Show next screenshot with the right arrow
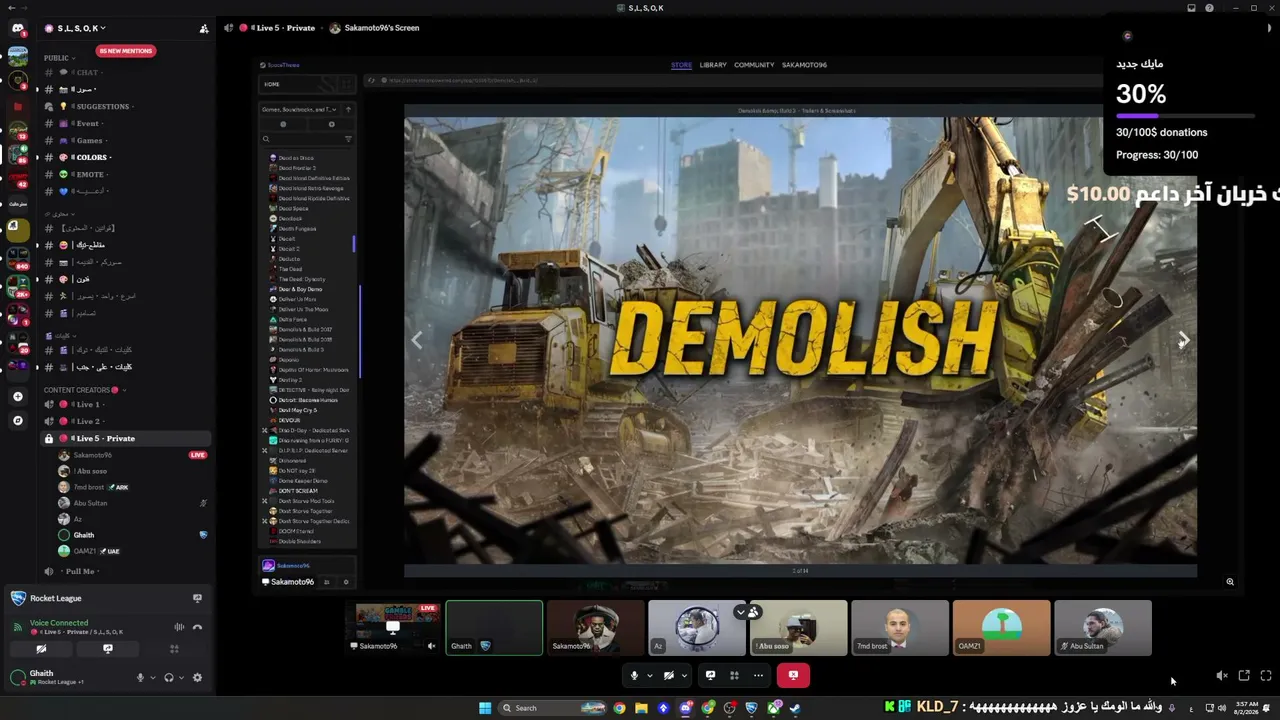Viewport: 1280px width, 720px height. pyautogui.click(x=1183, y=341)
